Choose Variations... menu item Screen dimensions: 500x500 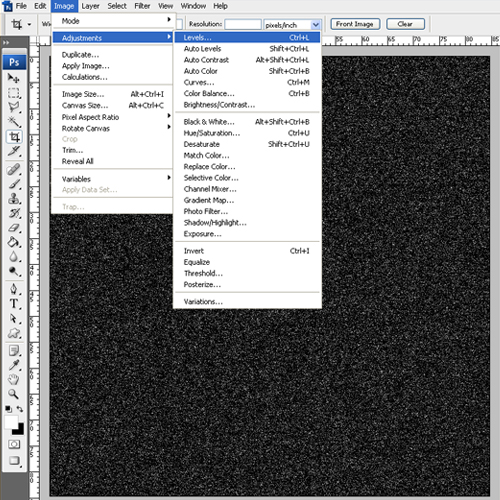coord(247,302)
